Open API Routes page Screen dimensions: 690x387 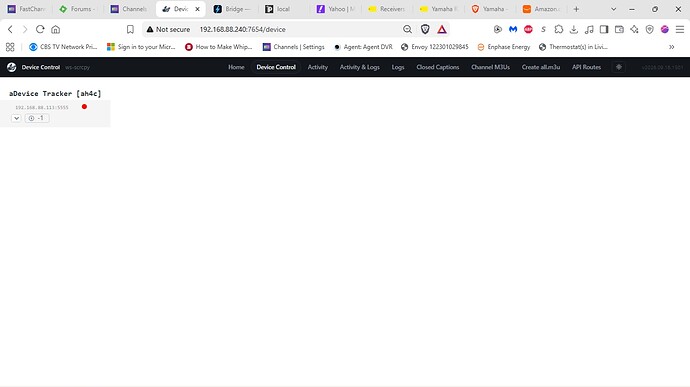(x=586, y=67)
